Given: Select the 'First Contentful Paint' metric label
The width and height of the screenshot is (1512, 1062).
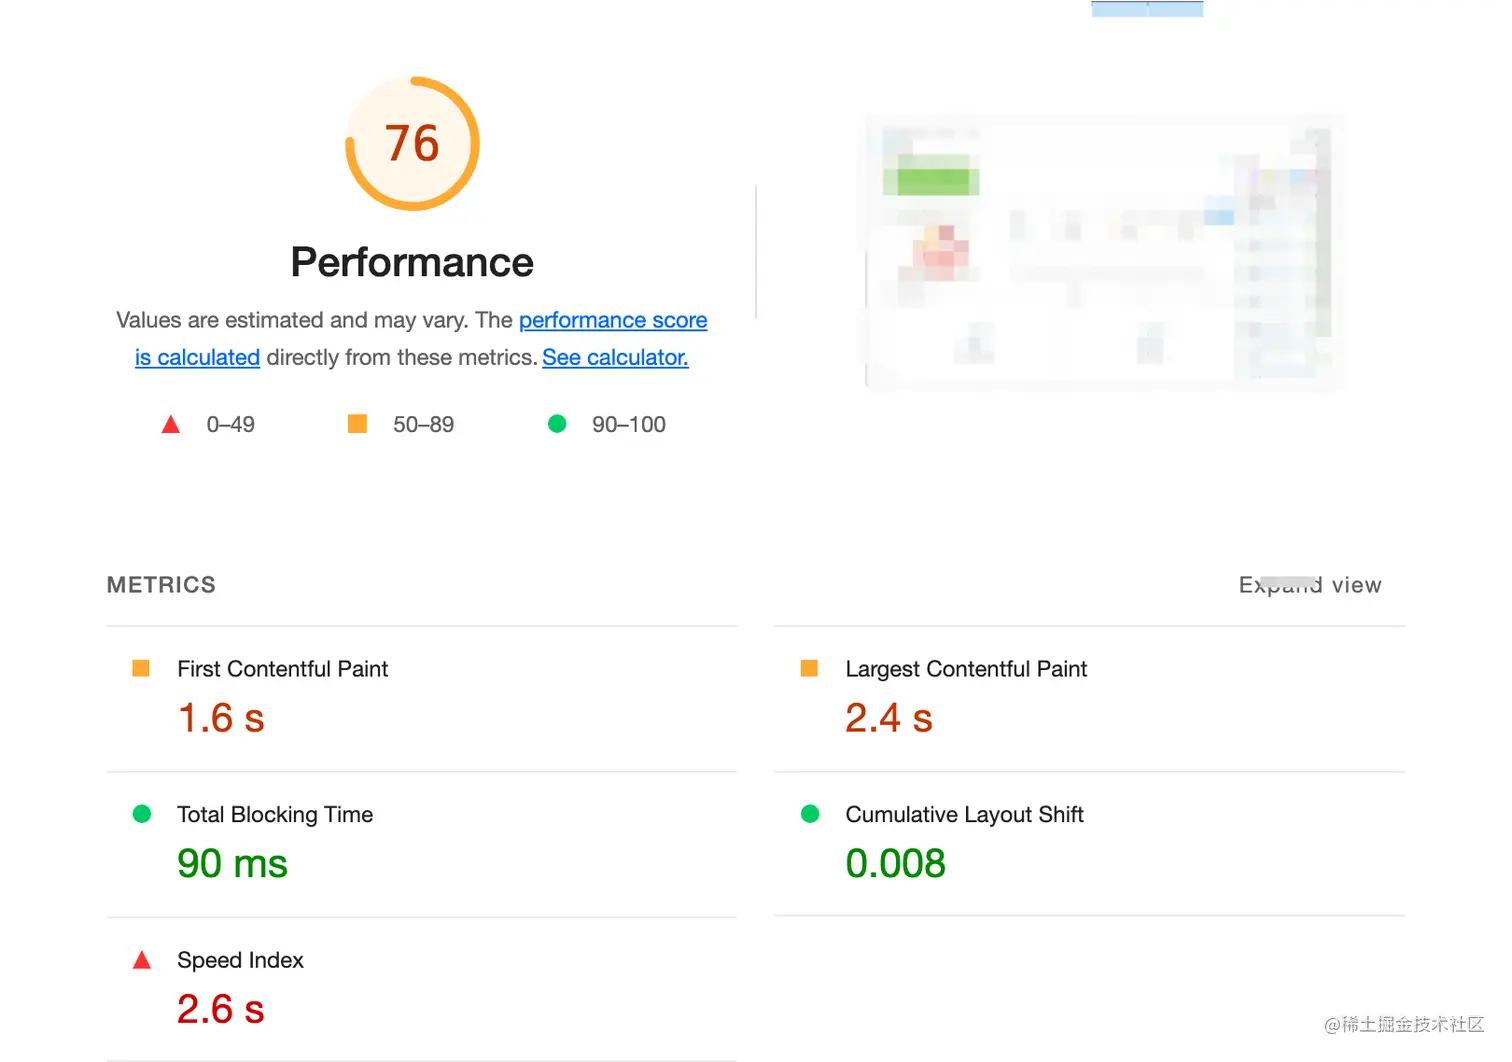Looking at the screenshot, I should tap(283, 669).
